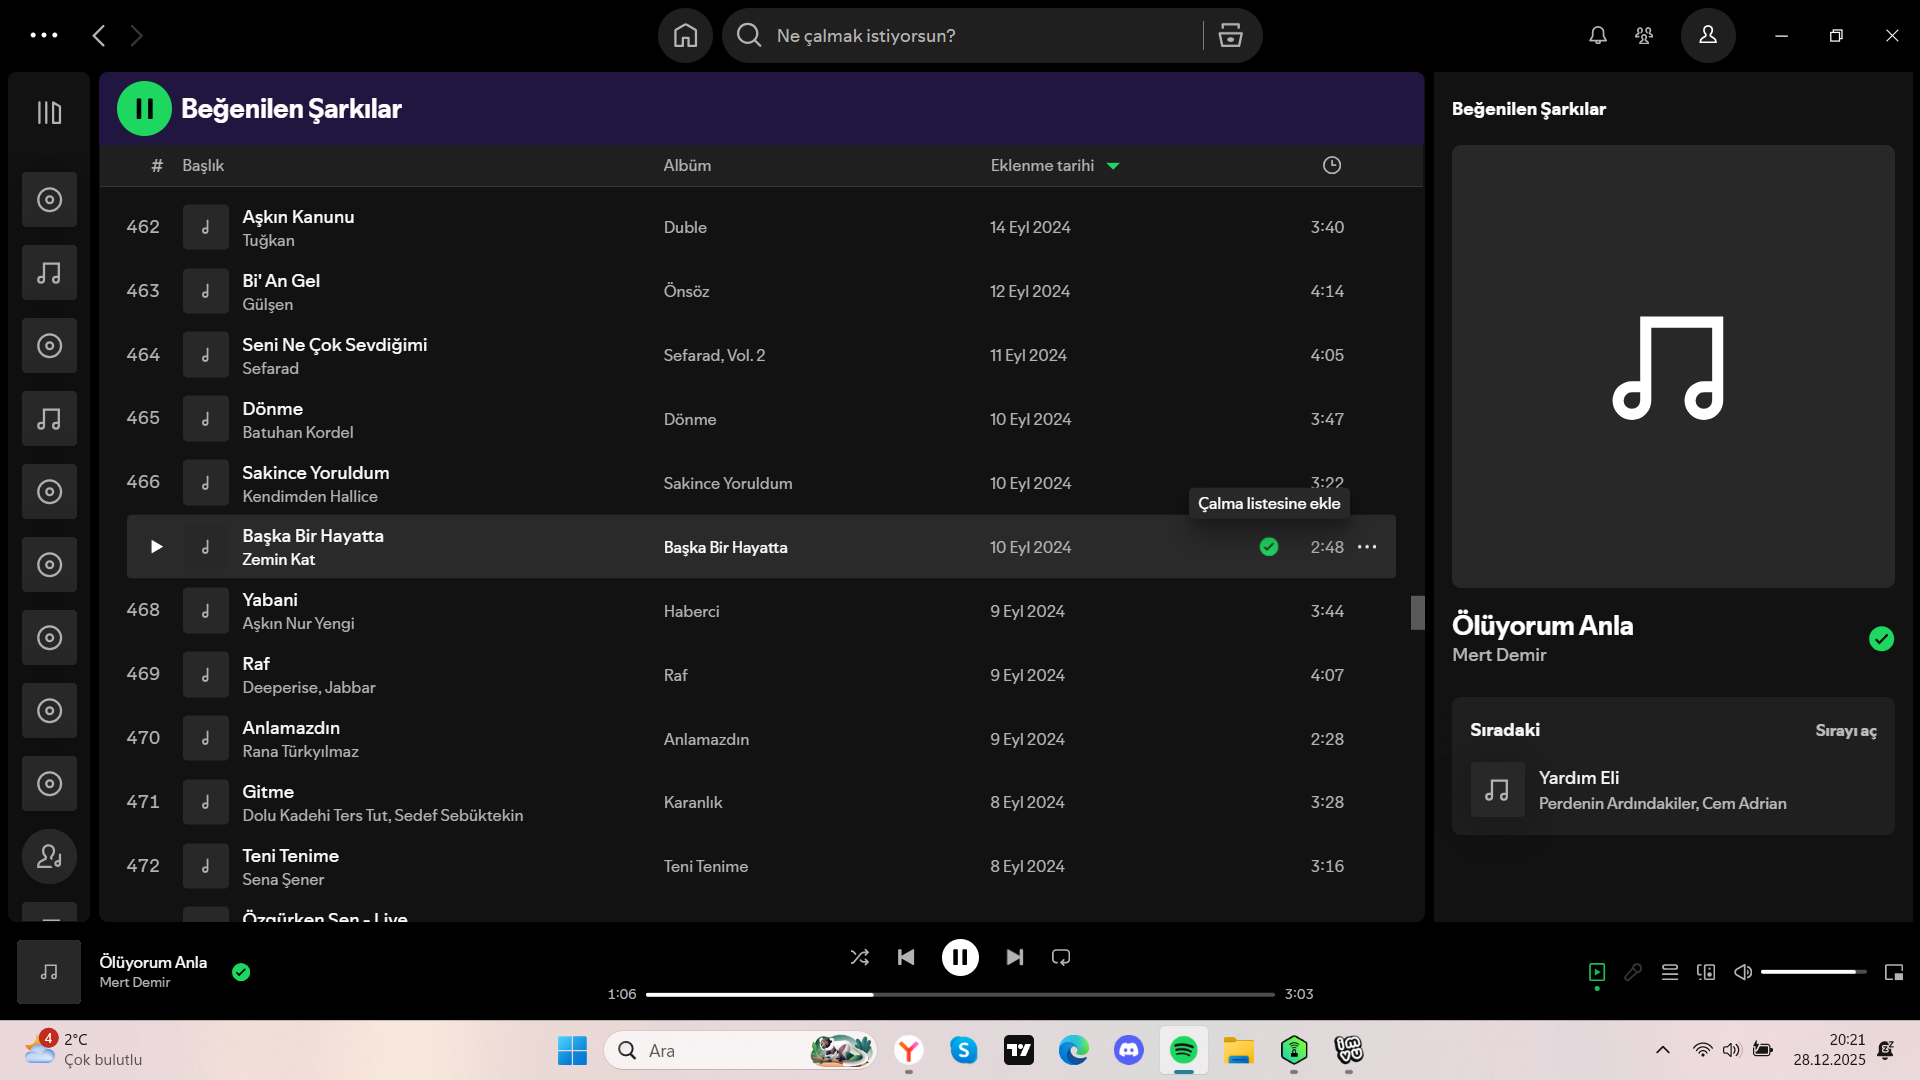Mute with the volume speaker icon
The width and height of the screenshot is (1920, 1080).
click(x=1743, y=972)
